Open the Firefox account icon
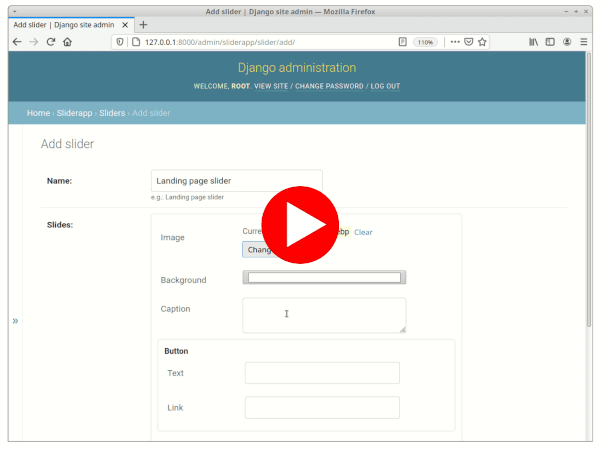The image size is (600, 450). coord(567,42)
